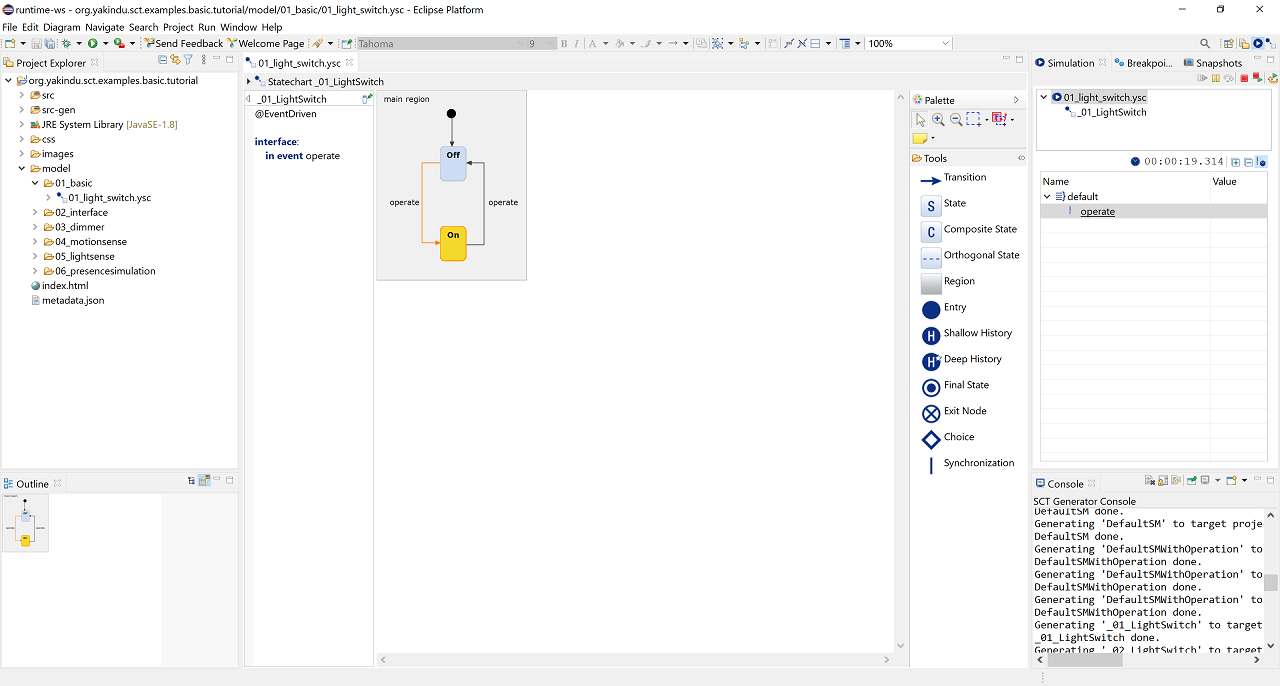Open Project Explorer filter icon
The width and height of the screenshot is (1280, 686).
[x=188, y=61]
